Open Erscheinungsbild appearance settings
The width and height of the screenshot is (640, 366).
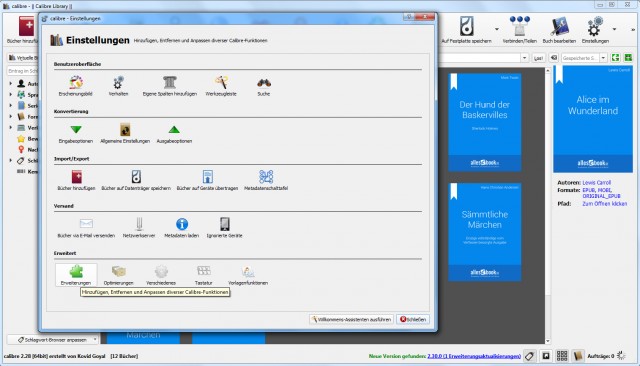point(76,86)
